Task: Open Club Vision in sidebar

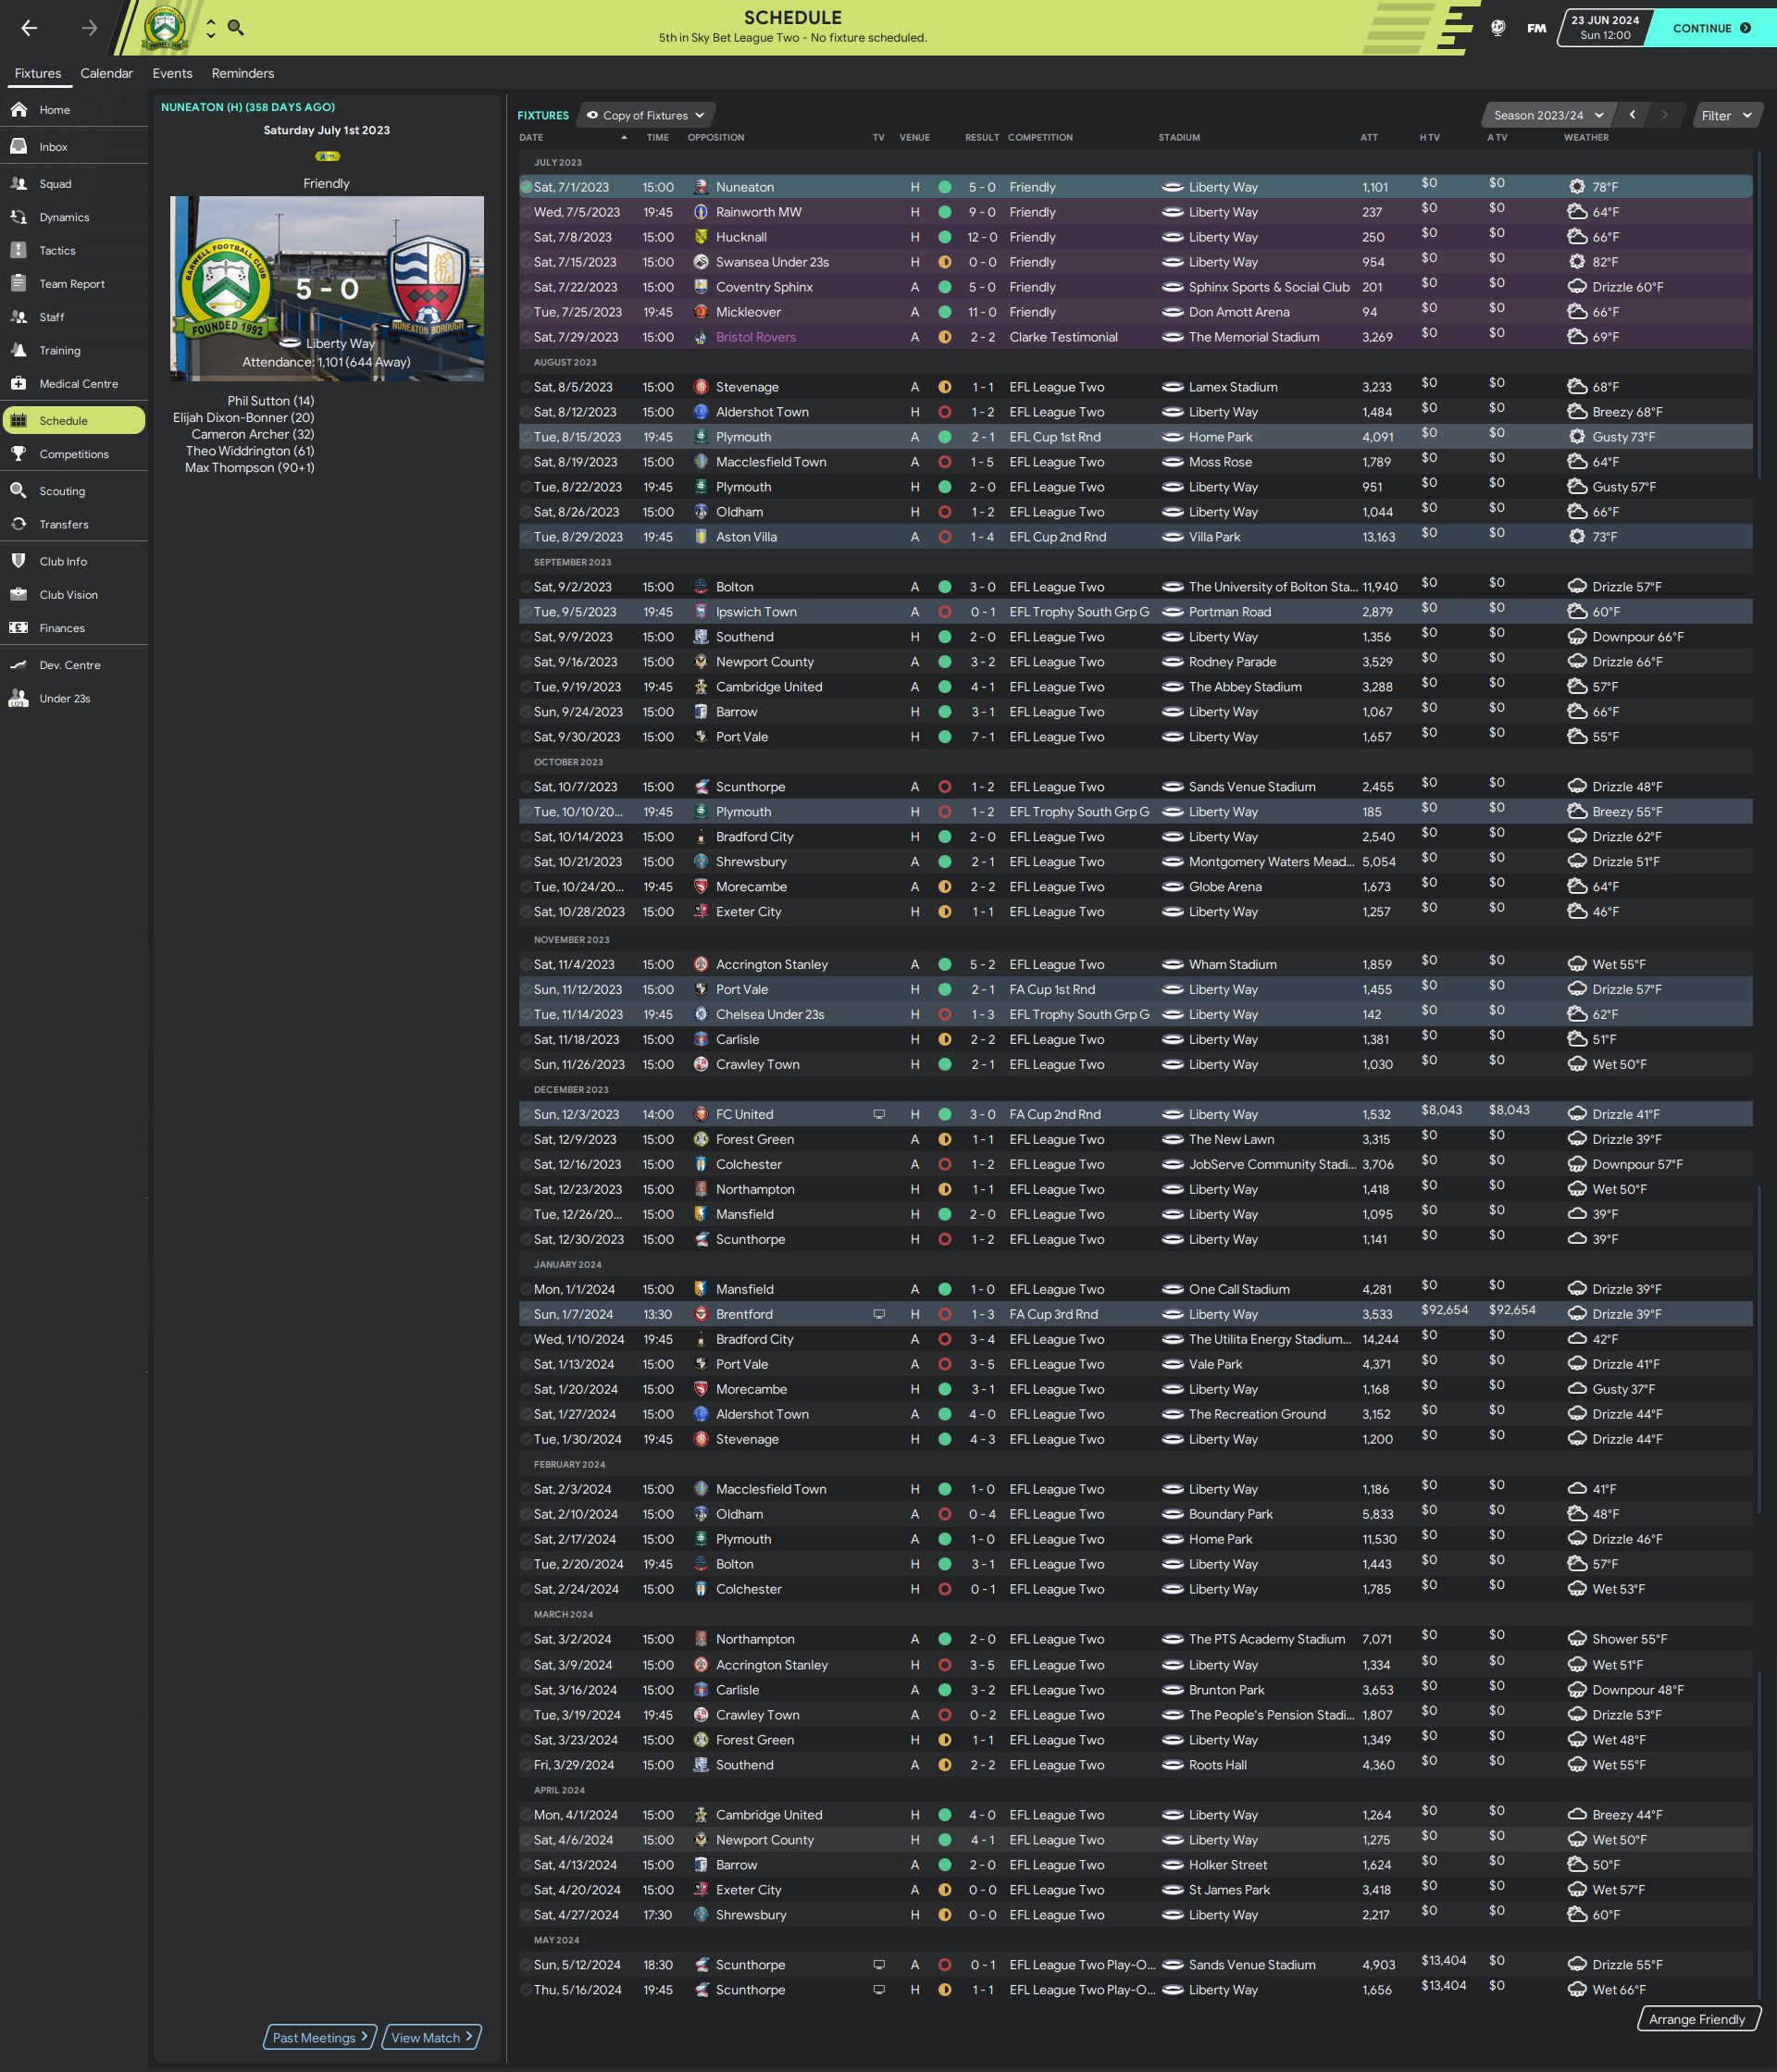Action: tap(74, 595)
